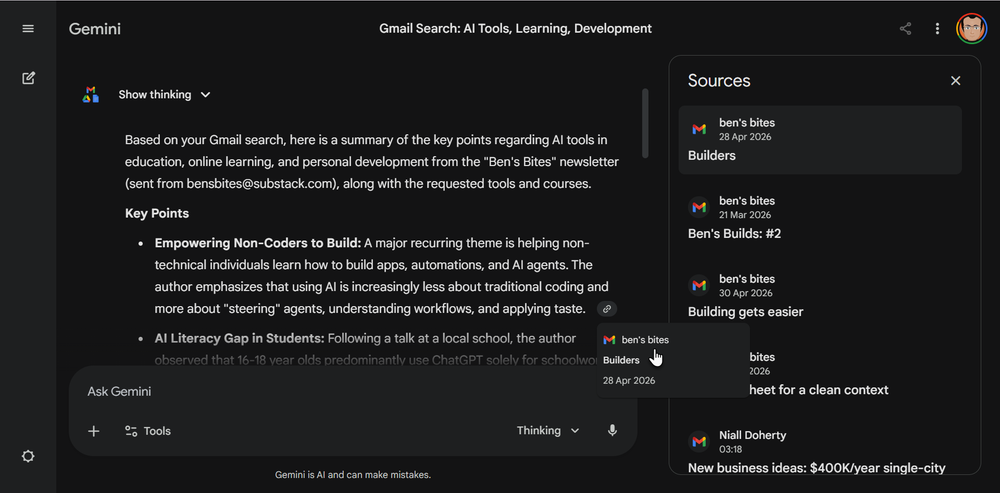The height and width of the screenshot is (493, 1000).
Task: Click the Gmail icon of the 21 Mar 2026 source
Action: pos(700,207)
